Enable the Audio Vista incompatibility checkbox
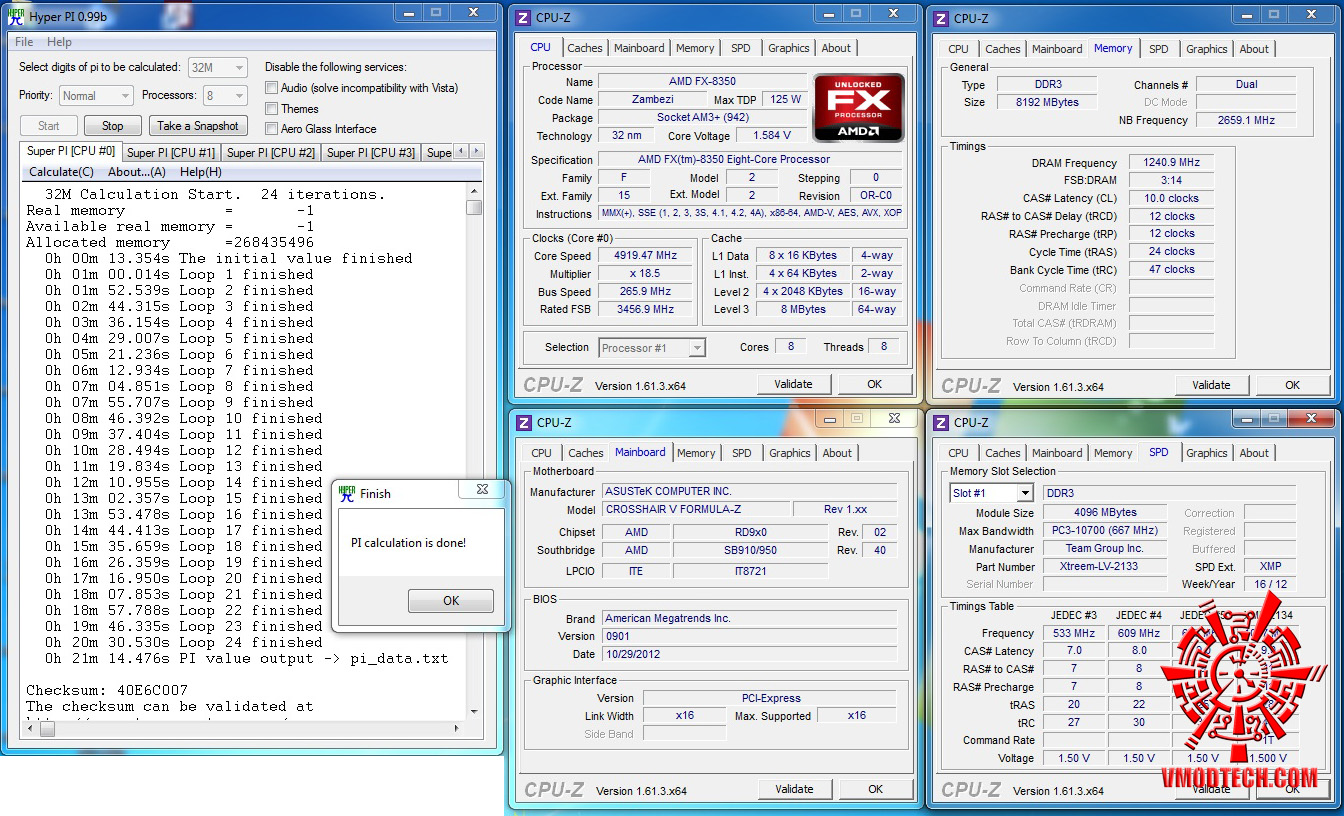This screenshot has height=816, width=1344. (x=271, y=88)
